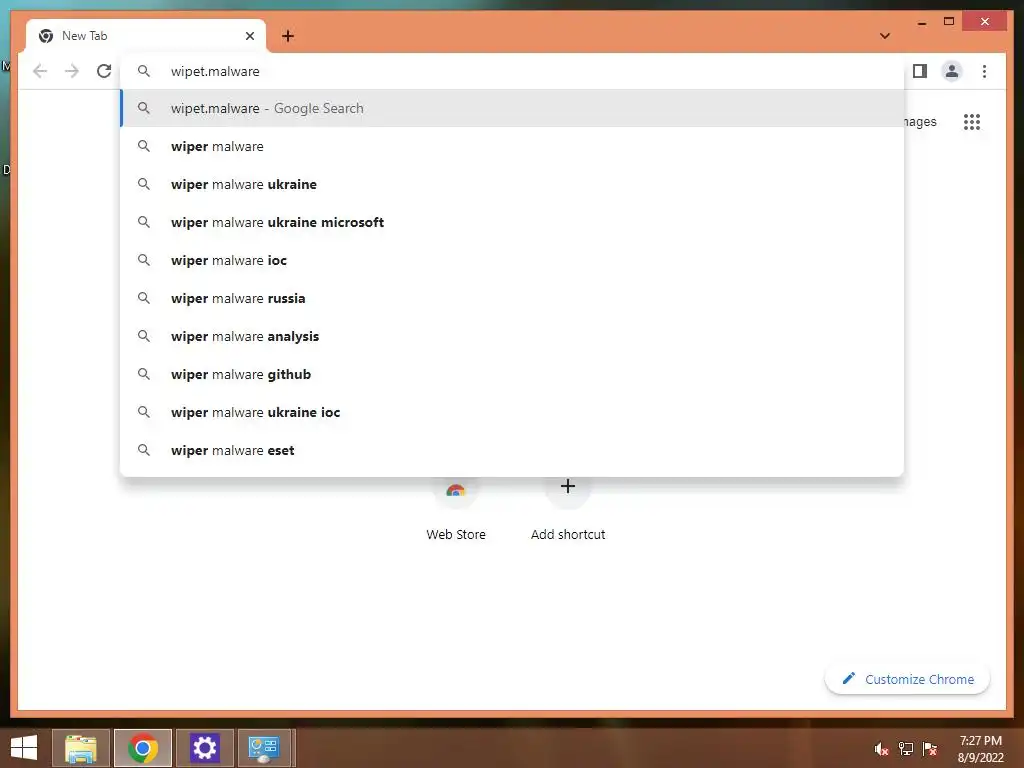Choose 'wiper malware eset' suggestion
The width and height of the screenshot is (1024, 768).
tap(513, 450)
